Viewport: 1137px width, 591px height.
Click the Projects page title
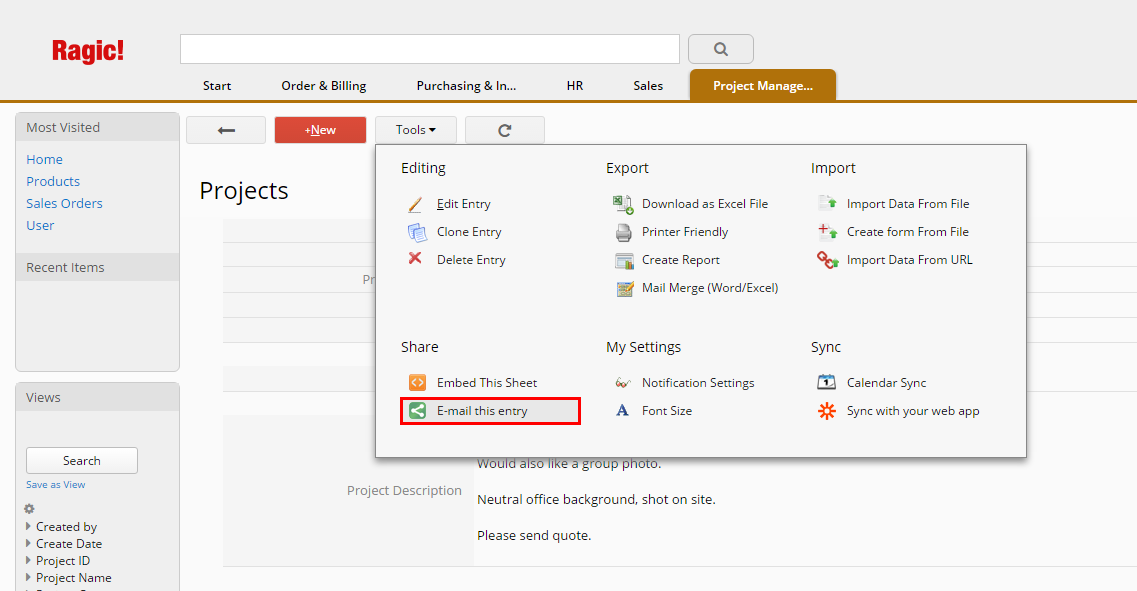(x=244, y=191)
